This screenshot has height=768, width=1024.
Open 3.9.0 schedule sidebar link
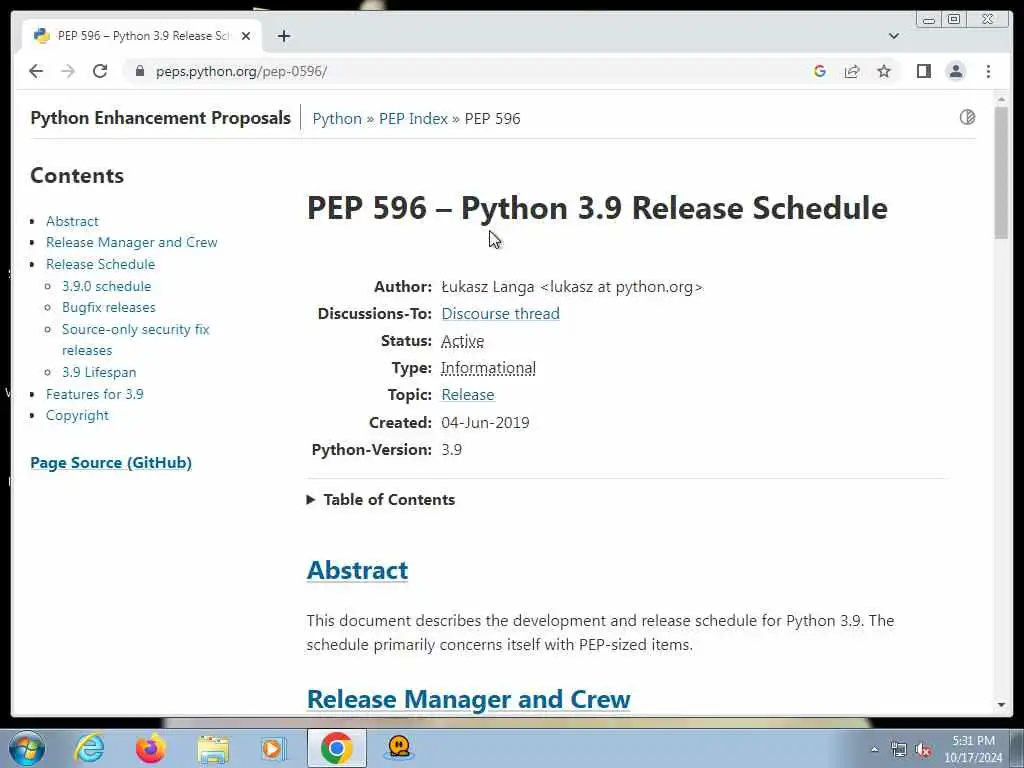106,286
